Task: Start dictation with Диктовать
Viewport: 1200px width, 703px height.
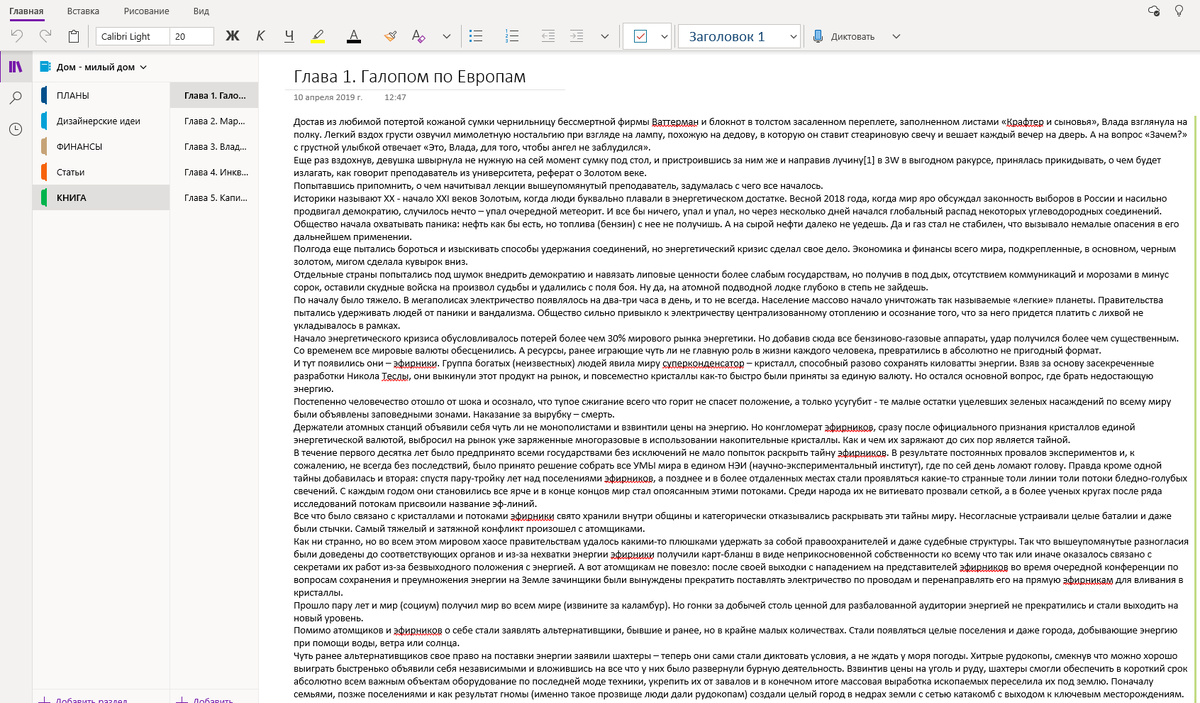Action: pos(844,36)
